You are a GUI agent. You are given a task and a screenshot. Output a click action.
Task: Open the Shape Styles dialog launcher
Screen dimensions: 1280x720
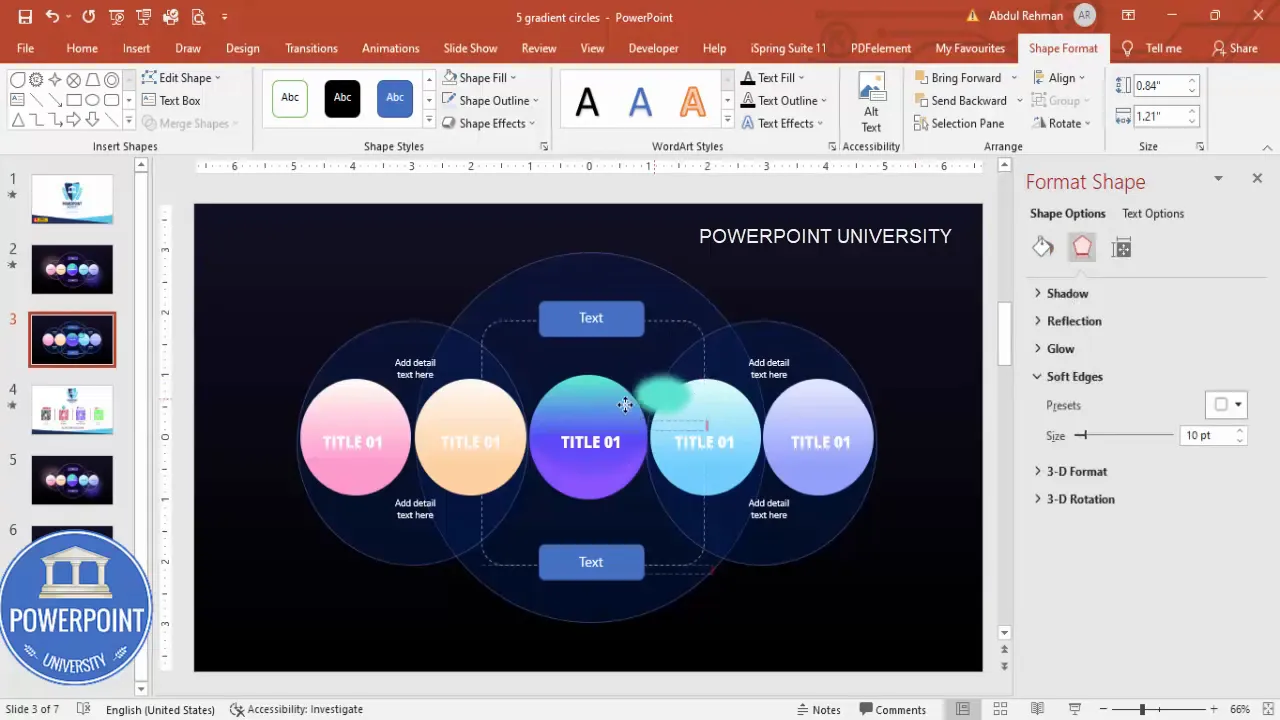point(544,146)
